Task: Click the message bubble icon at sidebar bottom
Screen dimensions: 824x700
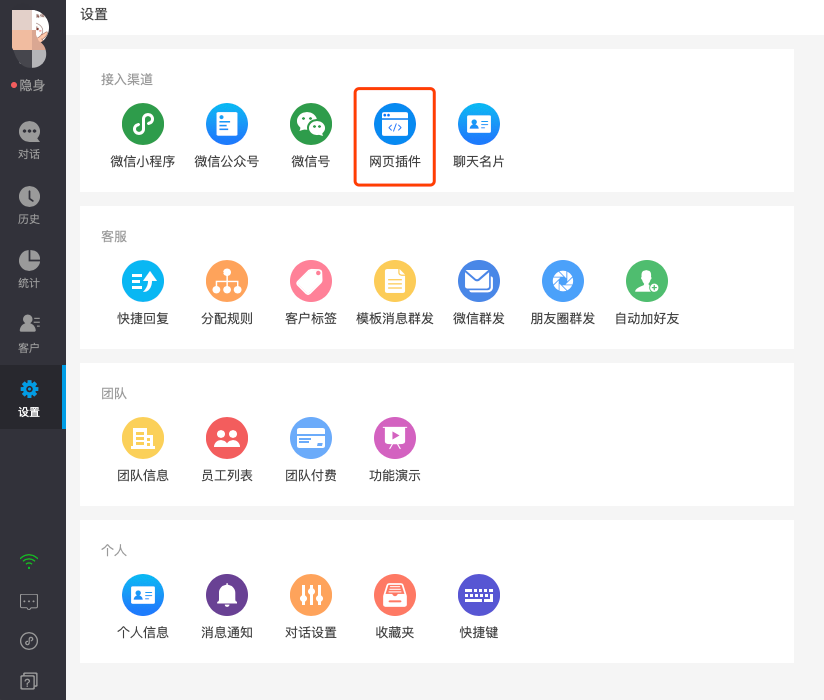Action: pos(29,602)
